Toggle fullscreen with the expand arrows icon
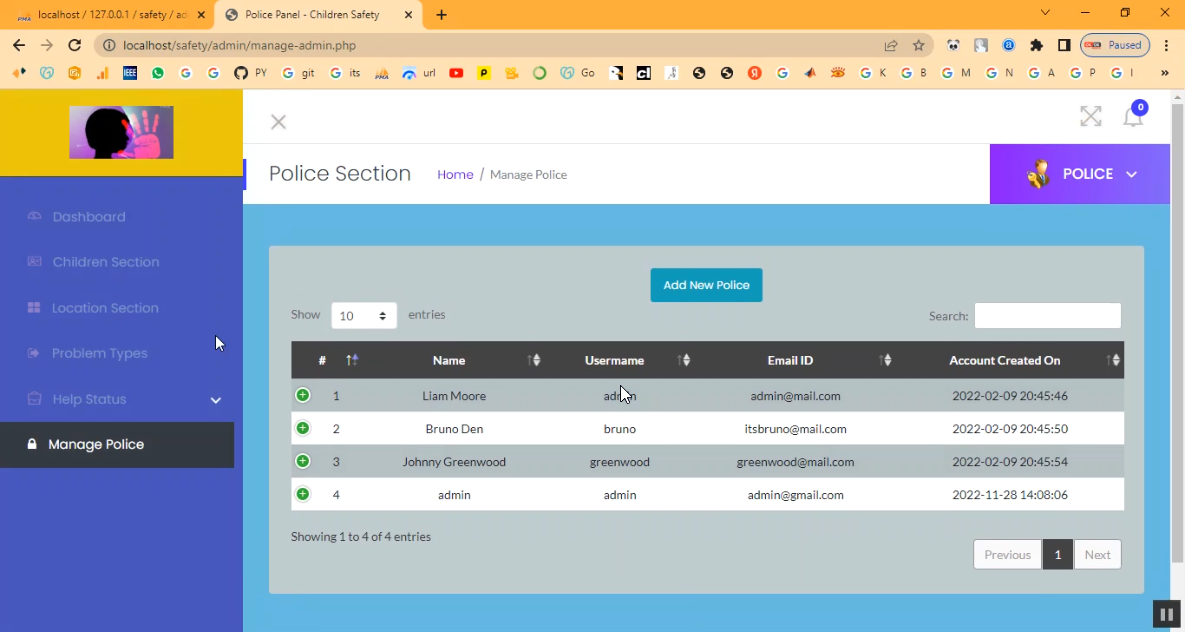This screenshot has width=1185, height=632. click(x=1090, y=117)
